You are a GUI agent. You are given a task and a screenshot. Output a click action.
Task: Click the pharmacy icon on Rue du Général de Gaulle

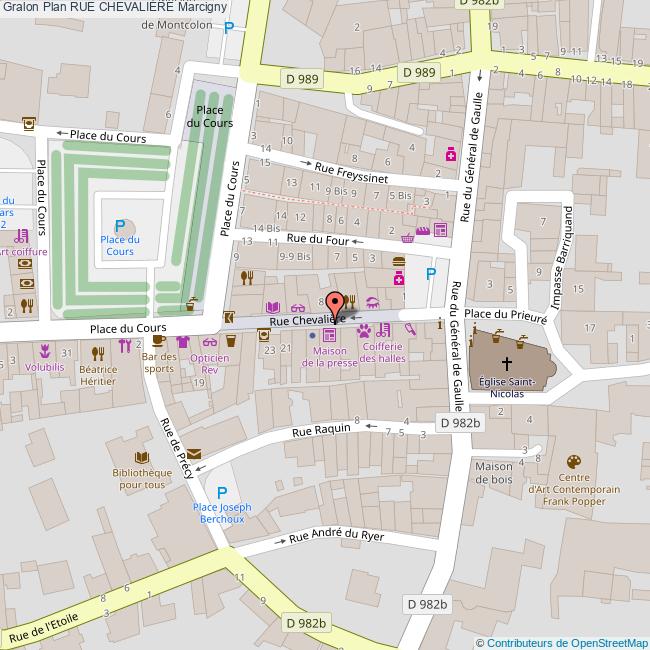(452, 154)
